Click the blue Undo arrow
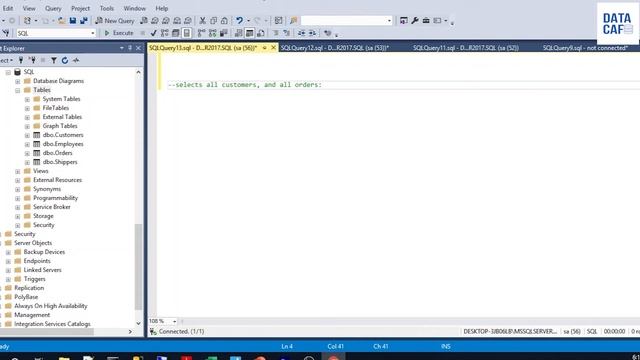 (x=239, y=20)
